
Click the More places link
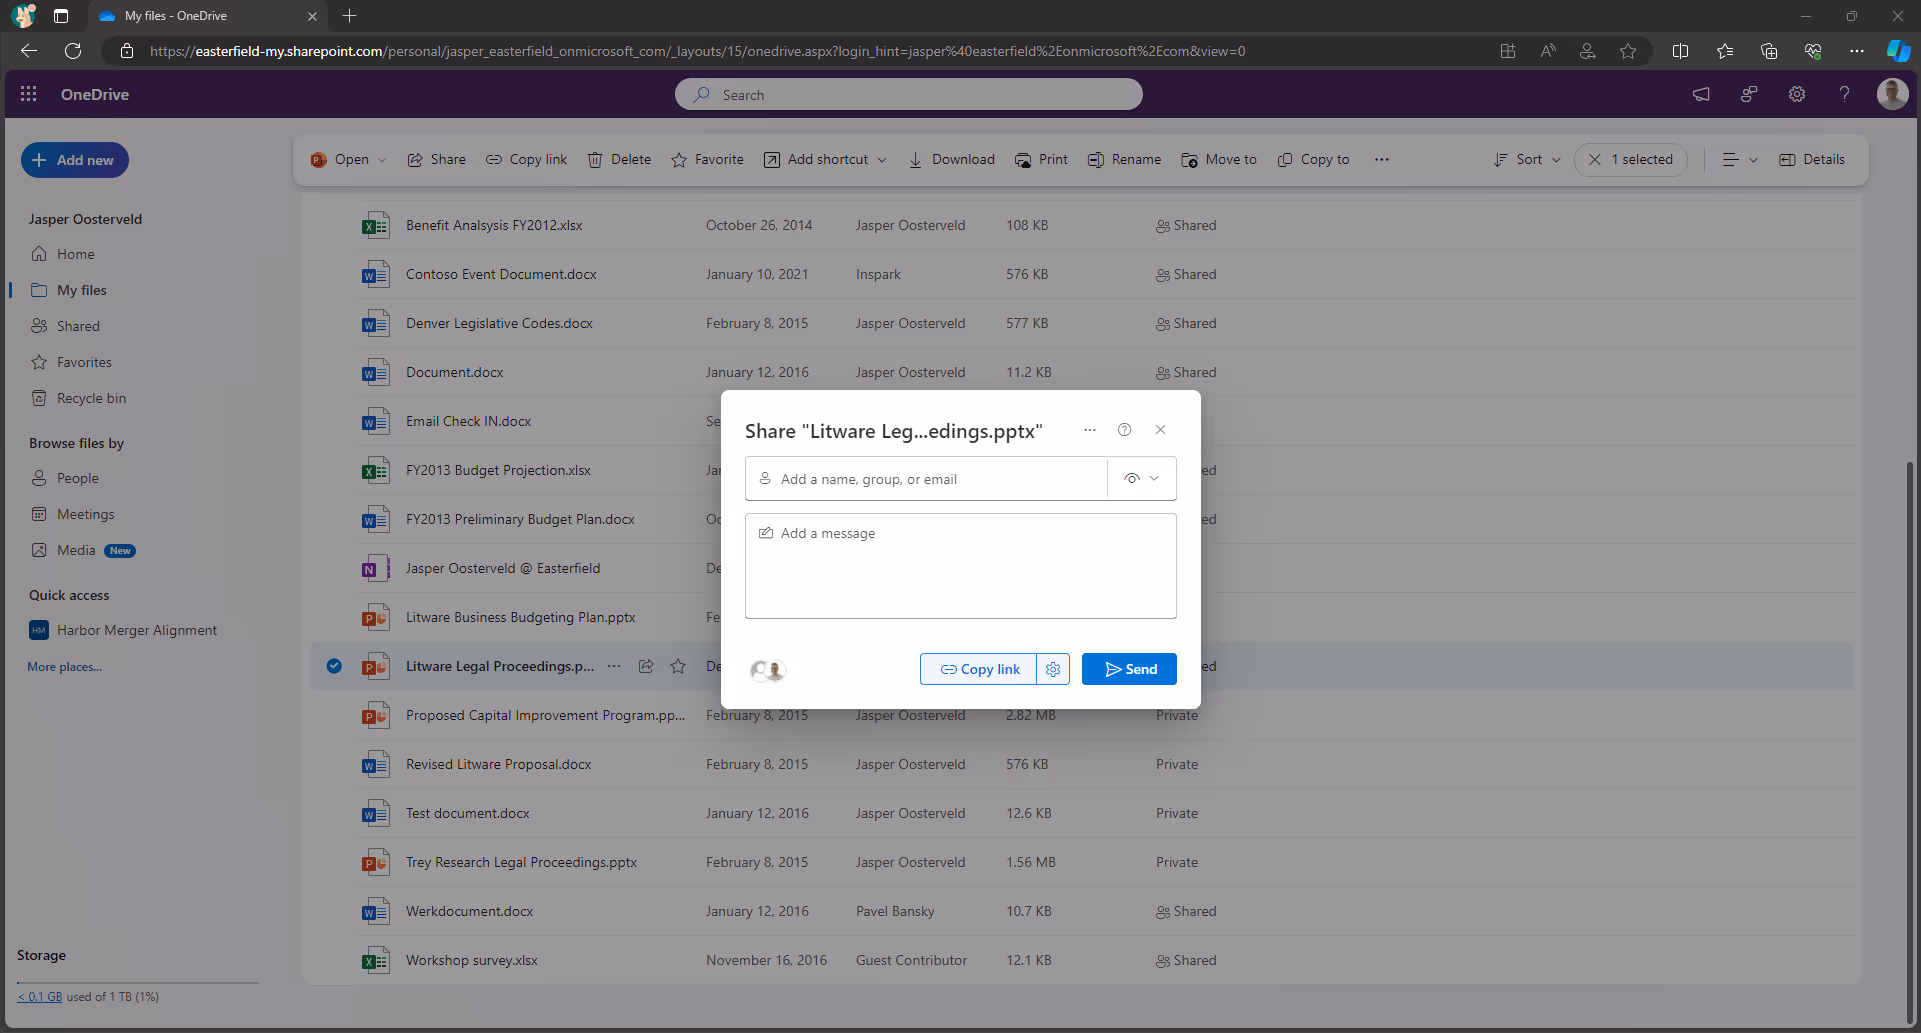coord(64,667)
